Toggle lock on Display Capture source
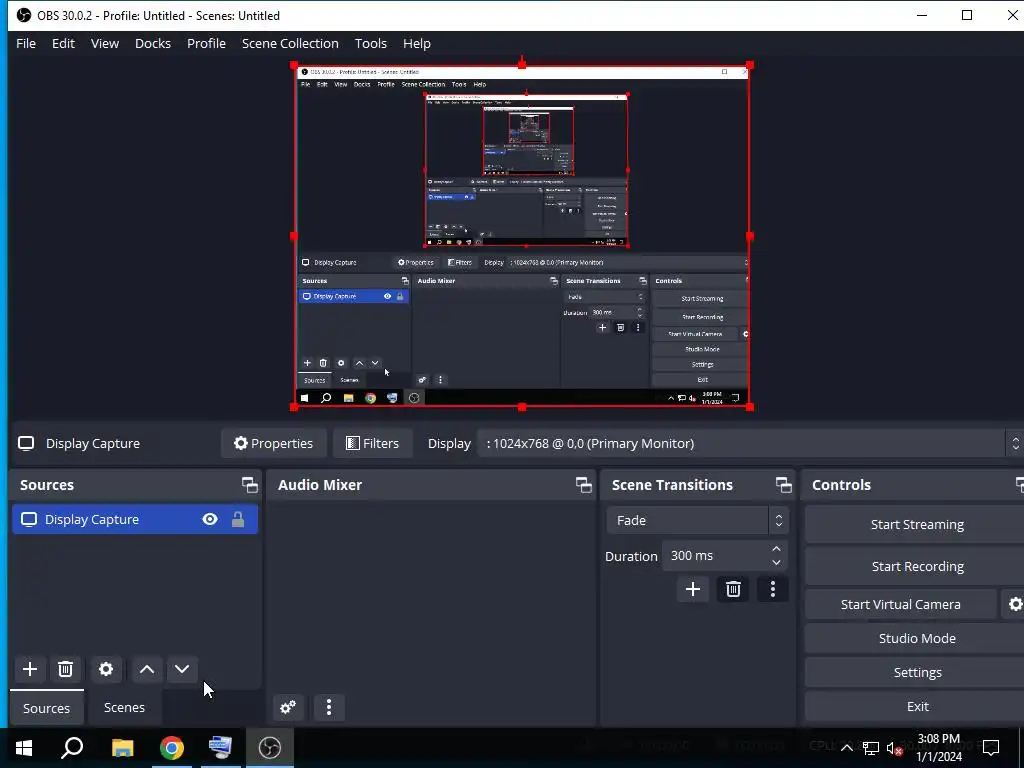This screenshot has width=1024, height=768. pos(238,519)
